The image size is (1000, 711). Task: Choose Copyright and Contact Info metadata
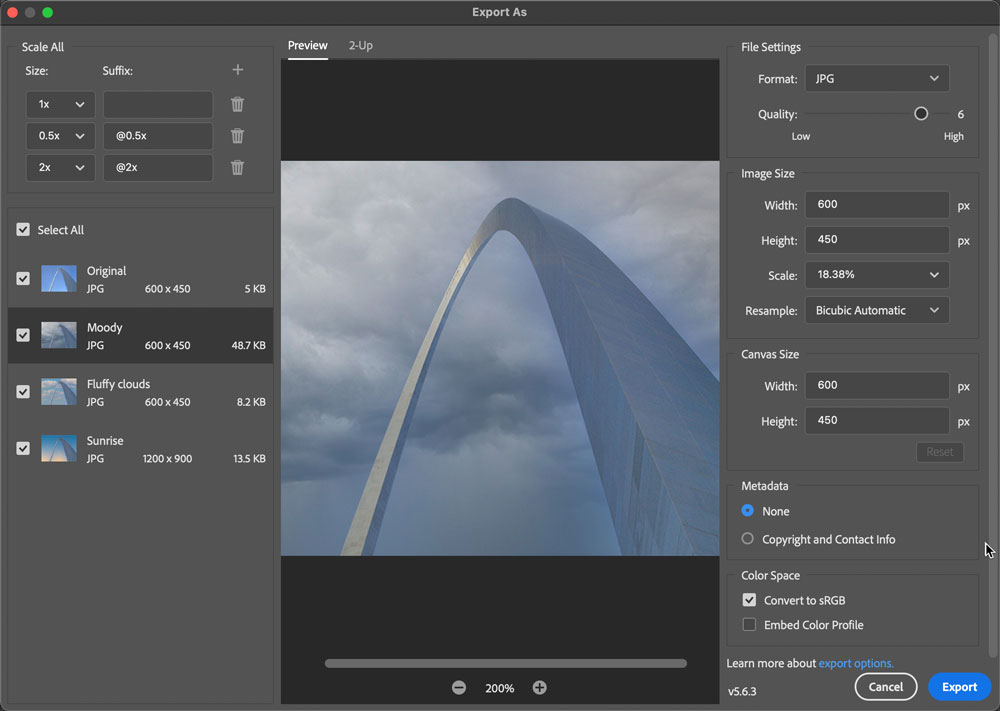[x=748, y=539]
